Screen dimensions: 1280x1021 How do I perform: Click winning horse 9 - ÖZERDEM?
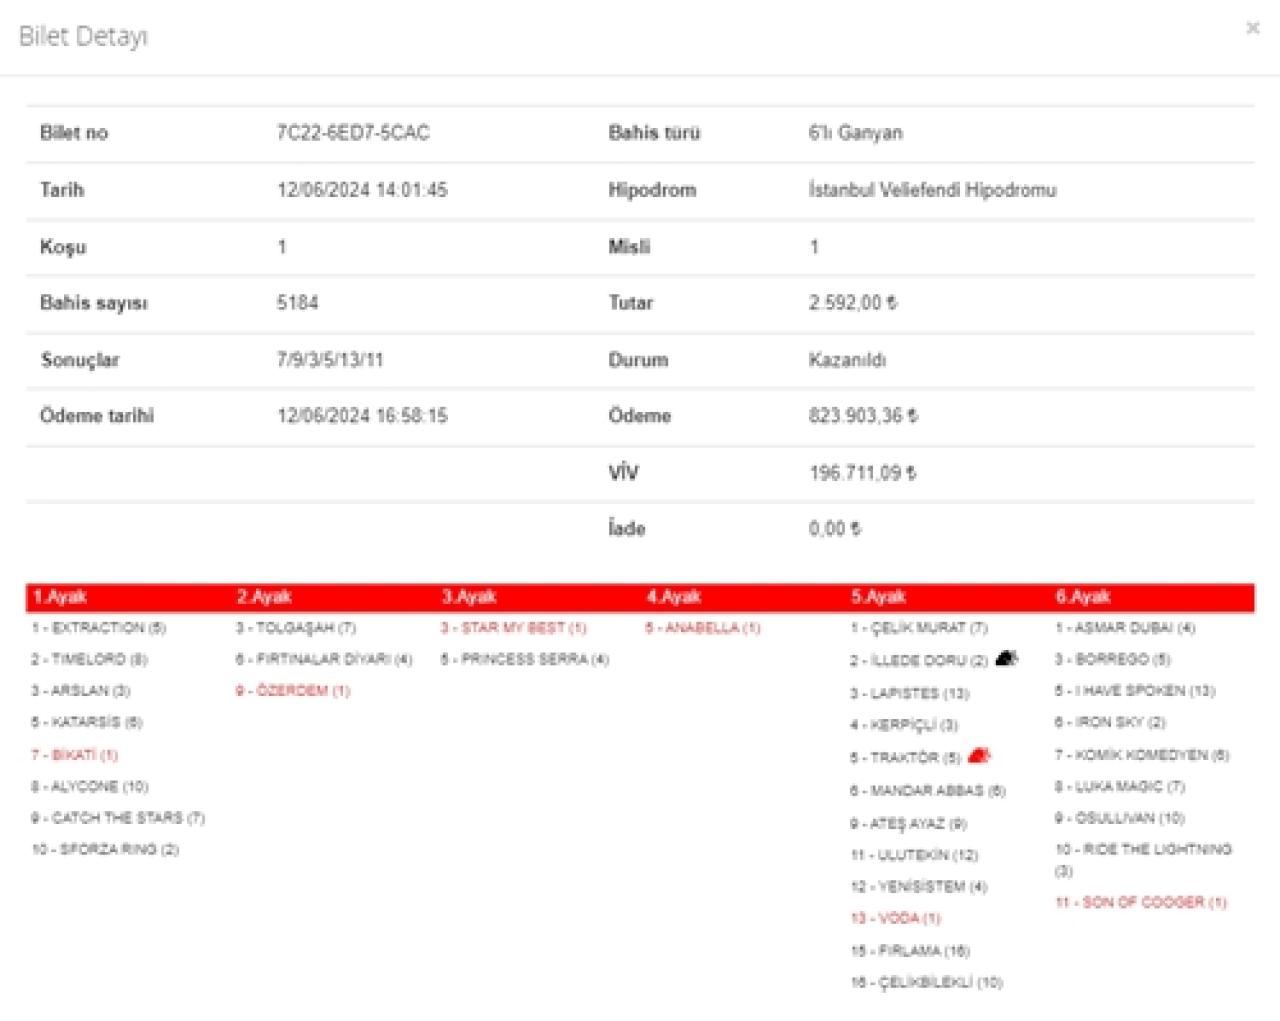point(293,691)
